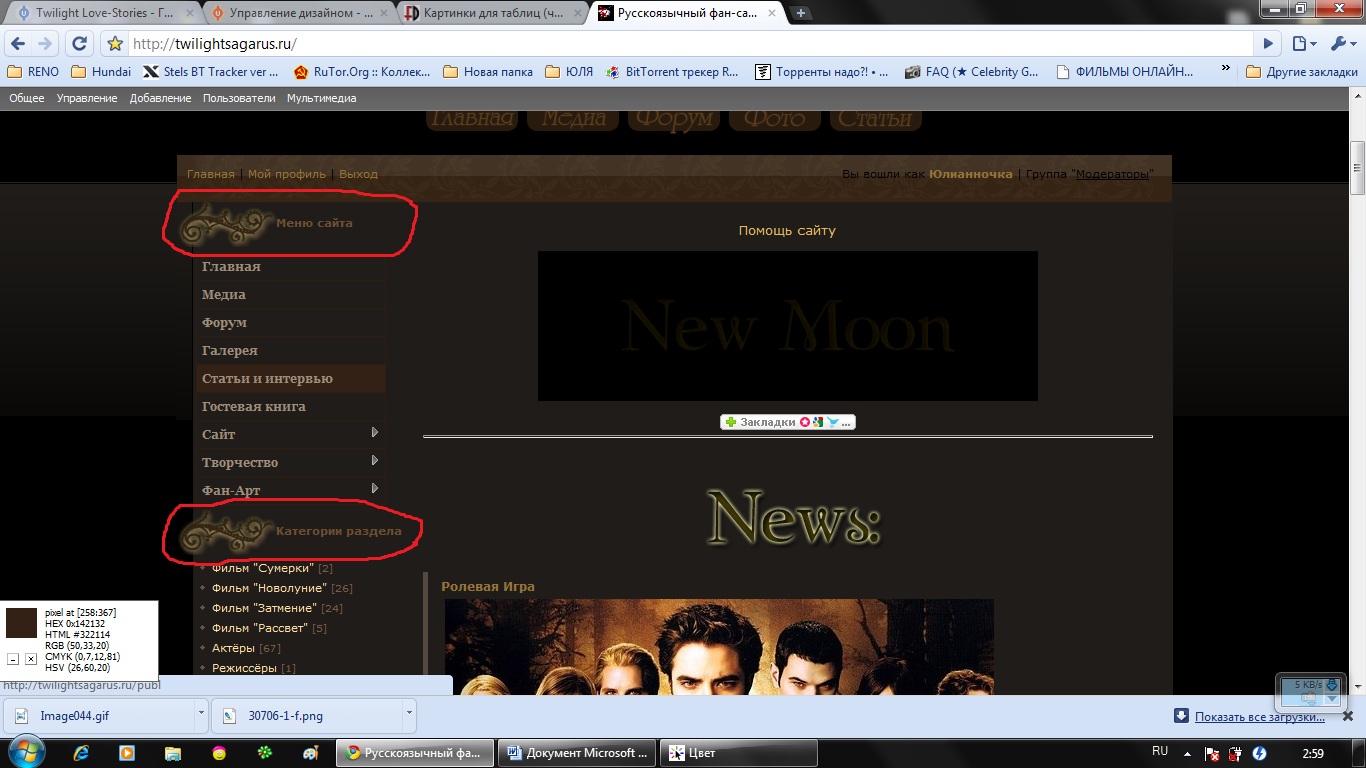
Task: Close the Twilight Love-Stories tab
Action: tap(188, 13)
